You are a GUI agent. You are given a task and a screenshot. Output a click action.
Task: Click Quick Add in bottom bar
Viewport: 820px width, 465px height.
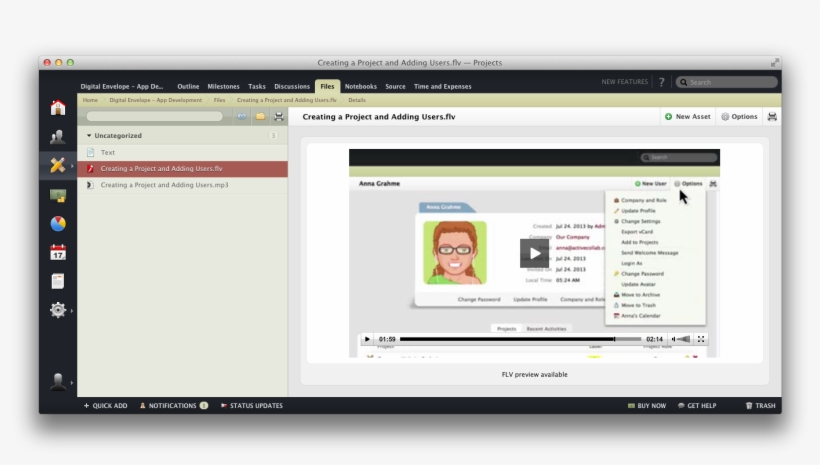pyautogui.click(x=105, y=405)
